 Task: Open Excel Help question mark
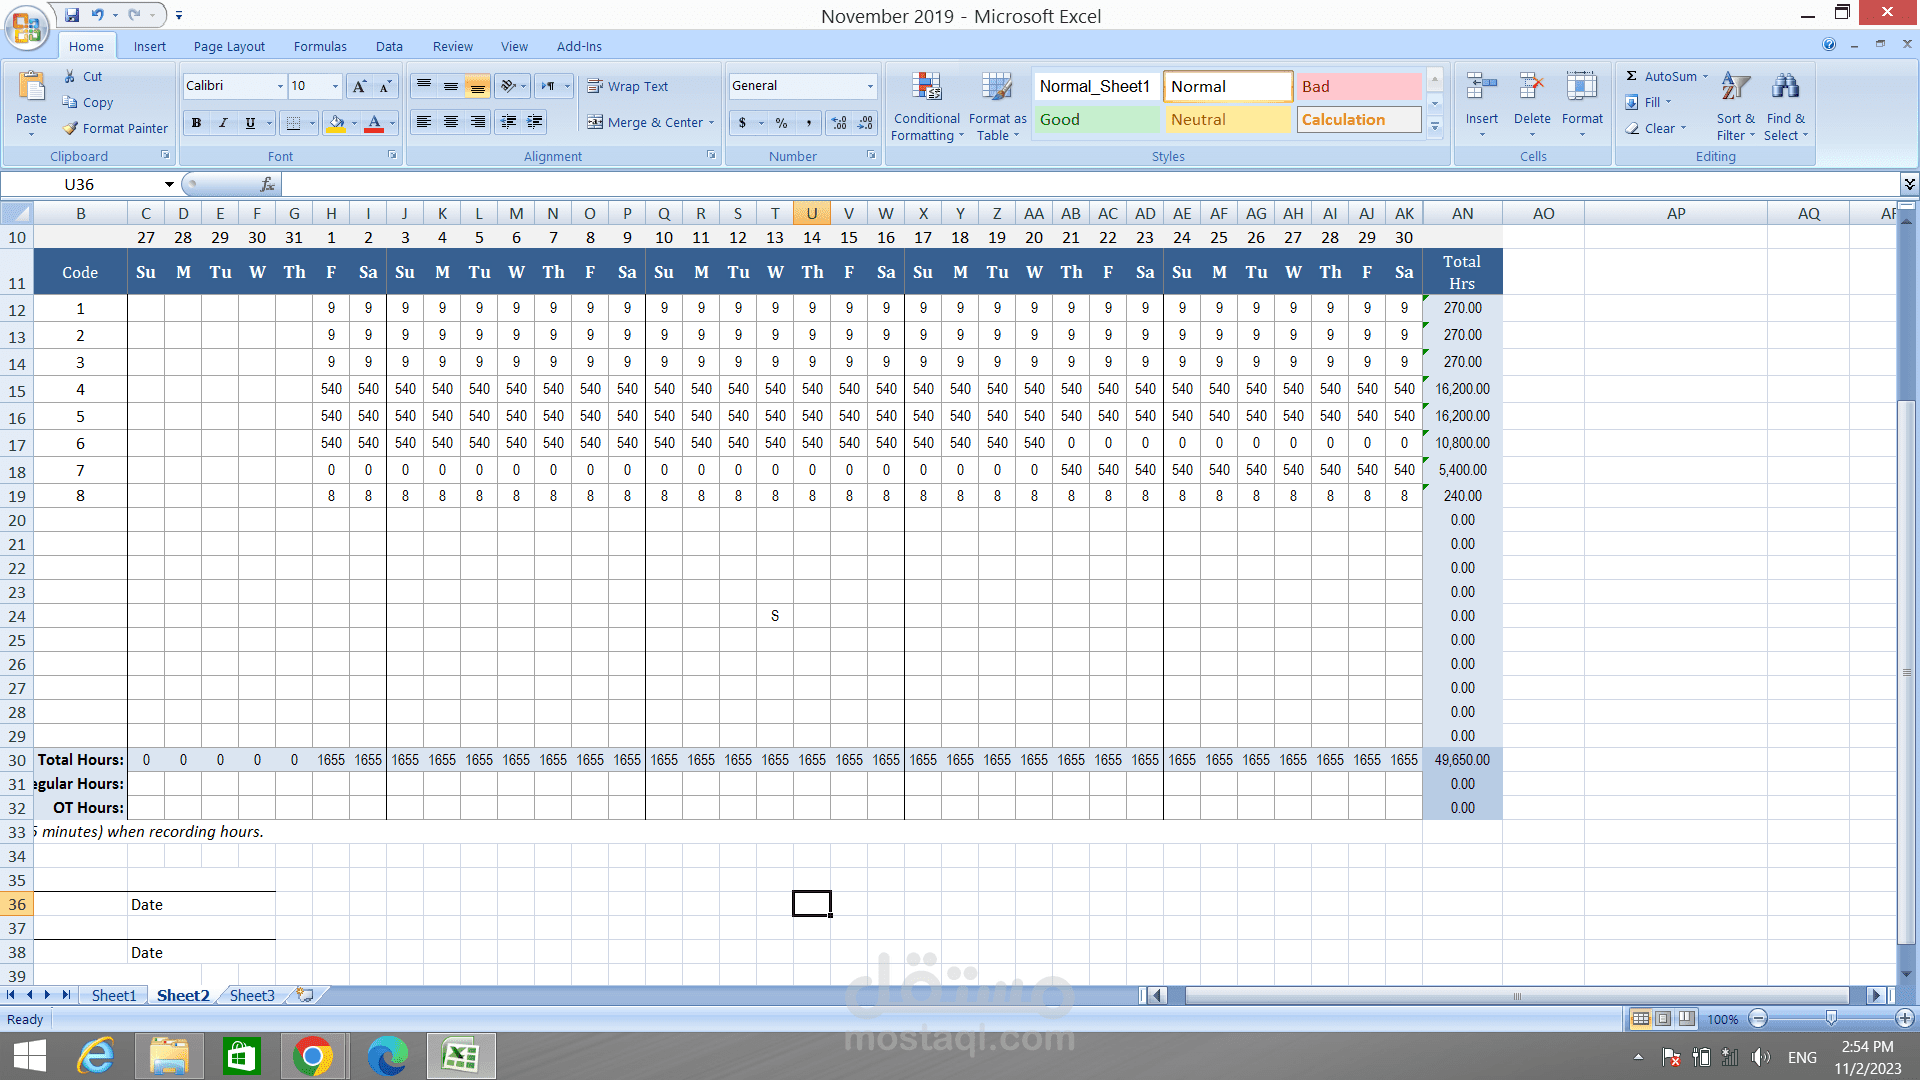tap(1829, 45)
